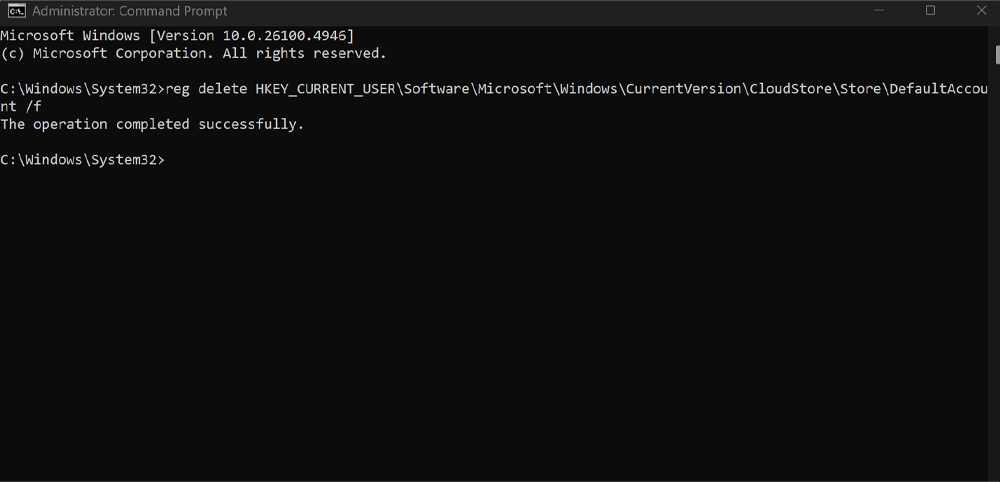The image size is (1000, 482).
Task: Click the "Administrator: Command Prompt" title text
Action: [x=130, y=11]
